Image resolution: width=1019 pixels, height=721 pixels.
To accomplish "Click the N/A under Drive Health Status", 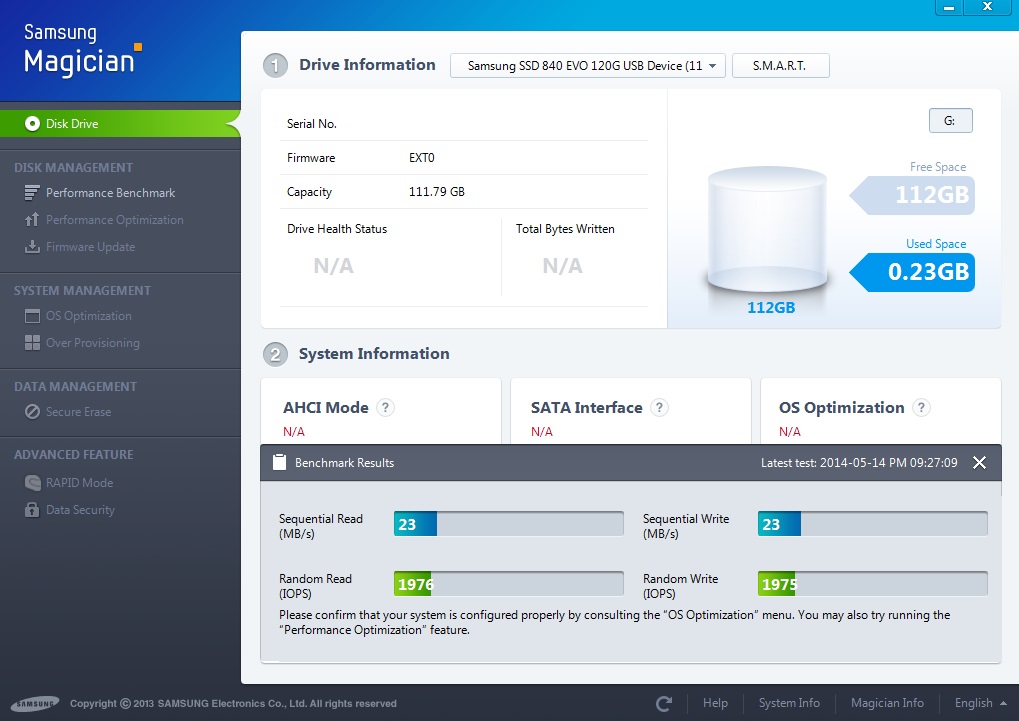I will pos(333,265).
